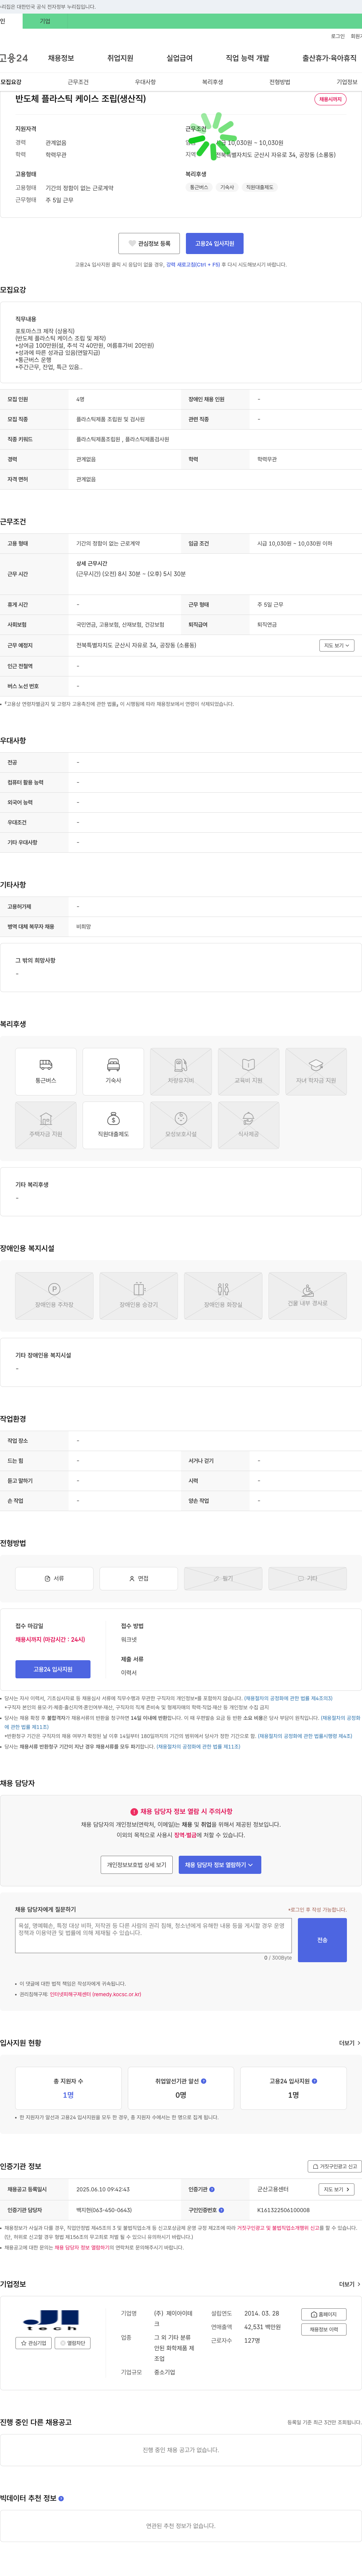This screenshot has height=2576, width=362.
Task: Click info icon beside 빅데이터 추천 정보
Action: coord(62,2498)
